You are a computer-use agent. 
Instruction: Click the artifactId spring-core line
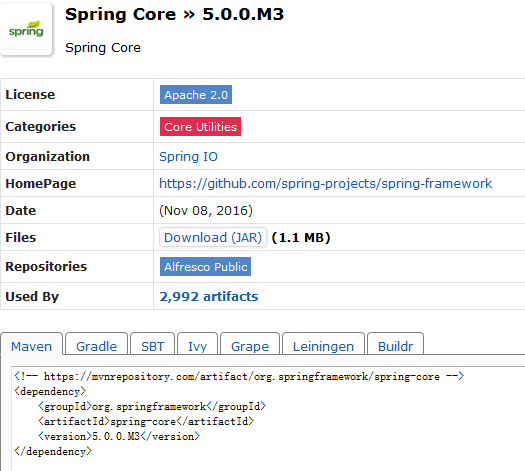(146, 421)
